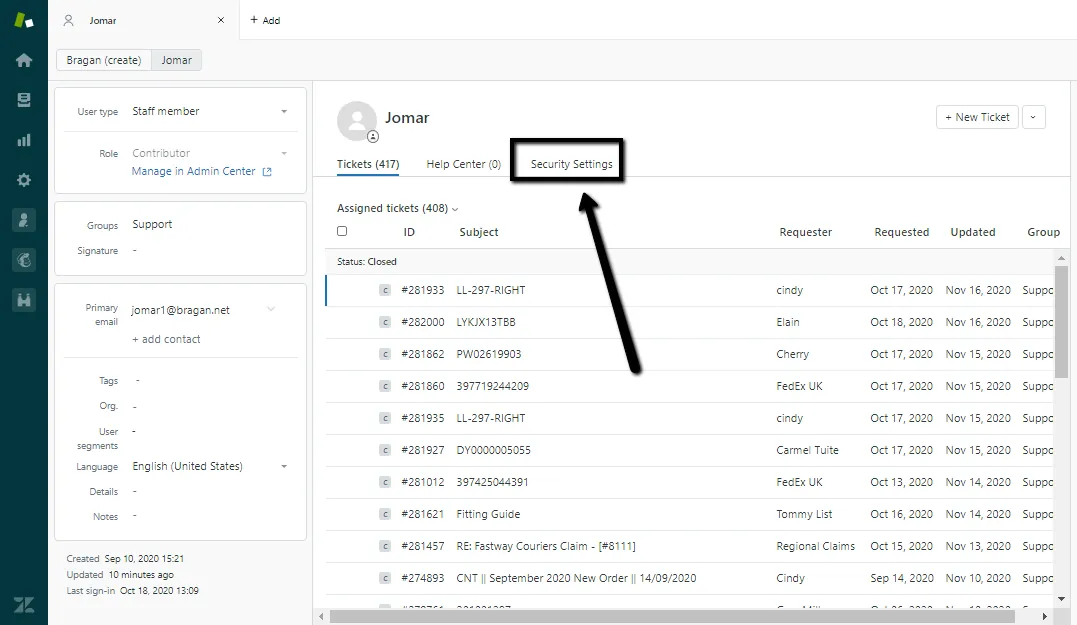Open Manage in Admin Center link
The image size is (1077, 625).
194,172
